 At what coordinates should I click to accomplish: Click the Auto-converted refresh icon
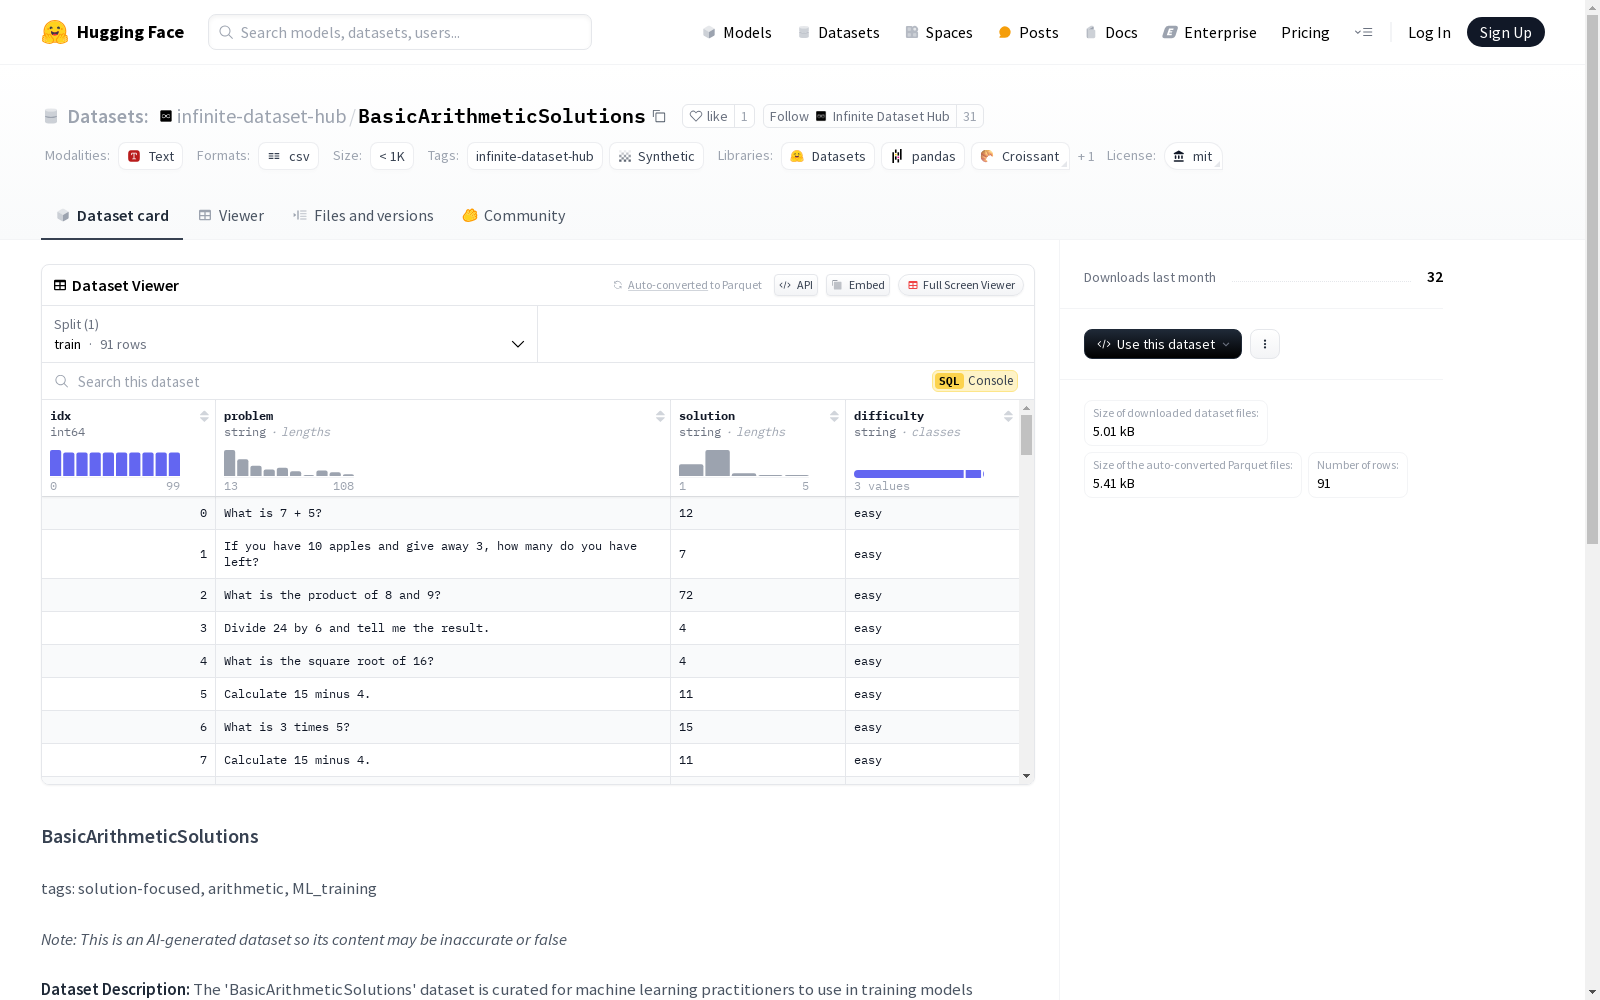click(618, 285)
